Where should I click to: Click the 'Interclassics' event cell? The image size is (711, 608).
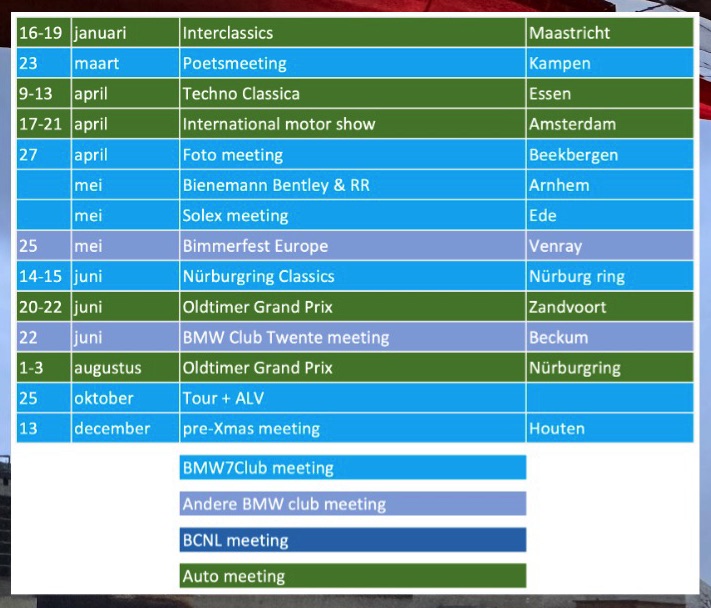pyautogui.click(x=352, y=33)
